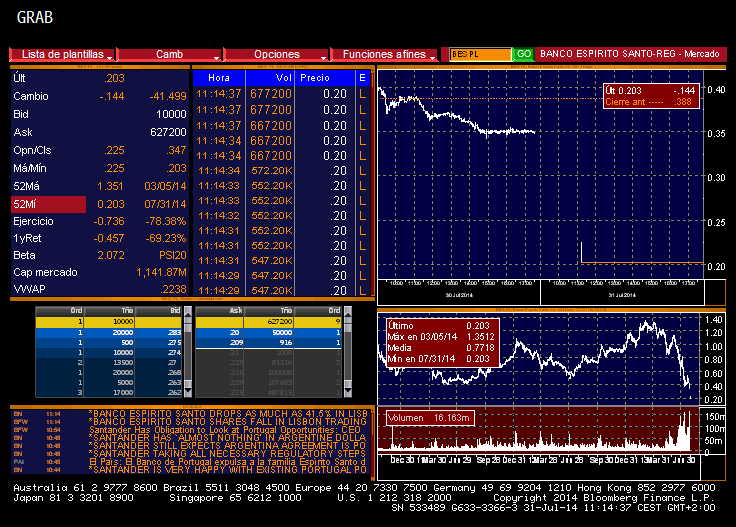Click the bid table scroll down arrow
Viewport: 736px width, 527px height.
point(188,391)
